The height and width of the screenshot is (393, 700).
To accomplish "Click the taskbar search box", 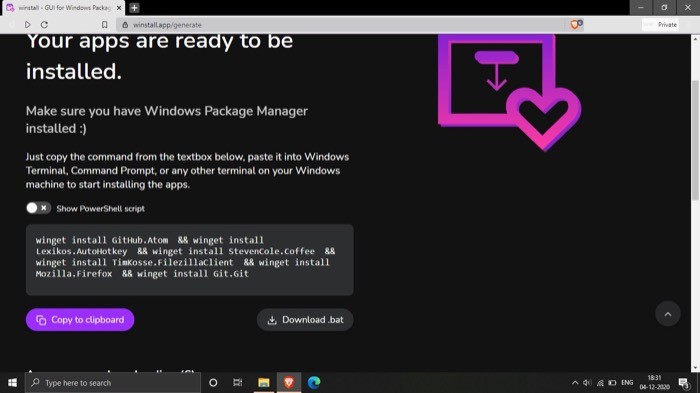I will coord(113,383).
